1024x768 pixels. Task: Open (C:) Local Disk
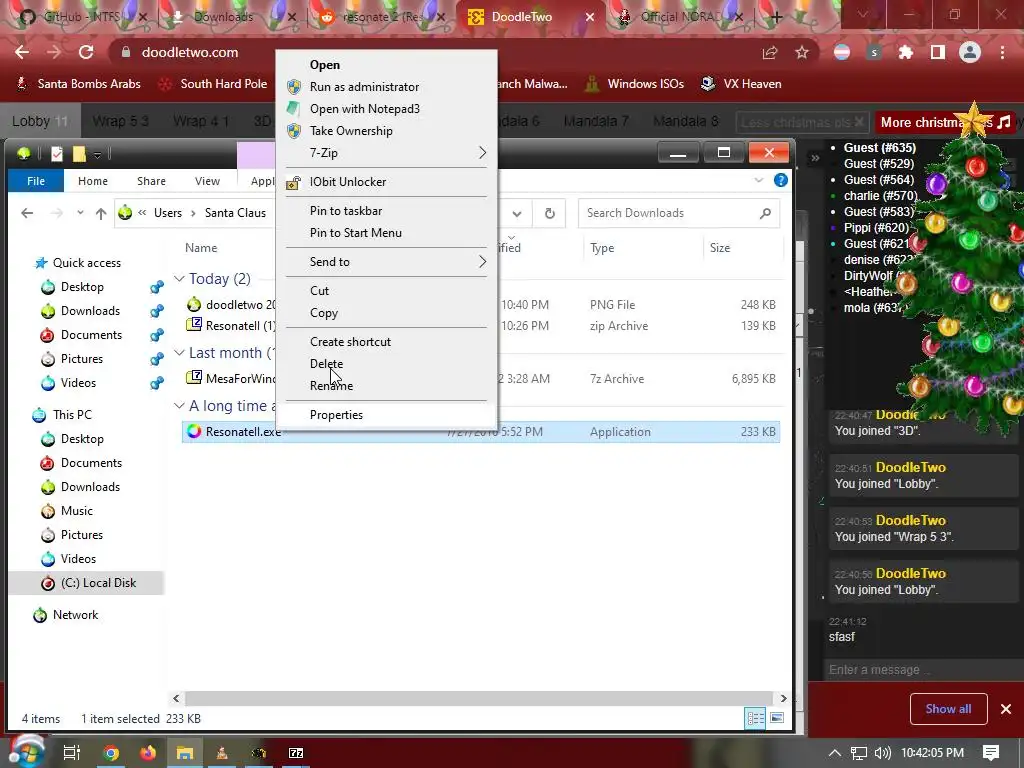[x=98, y=583]
